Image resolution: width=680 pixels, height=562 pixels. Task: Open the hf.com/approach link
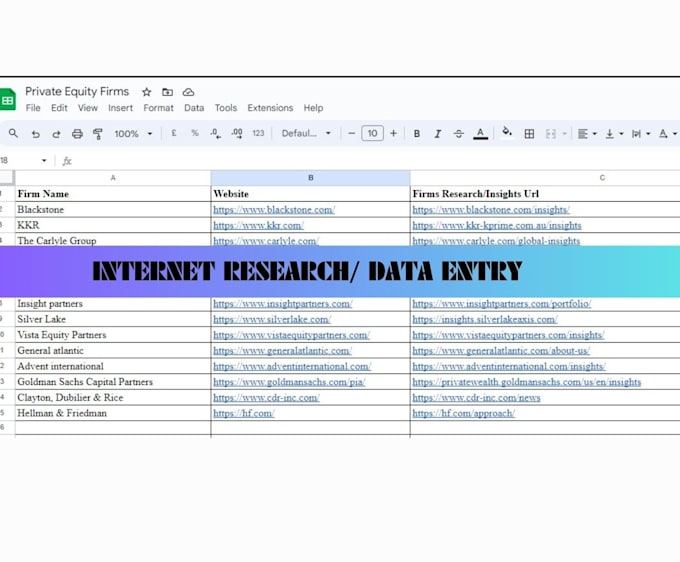464,413
